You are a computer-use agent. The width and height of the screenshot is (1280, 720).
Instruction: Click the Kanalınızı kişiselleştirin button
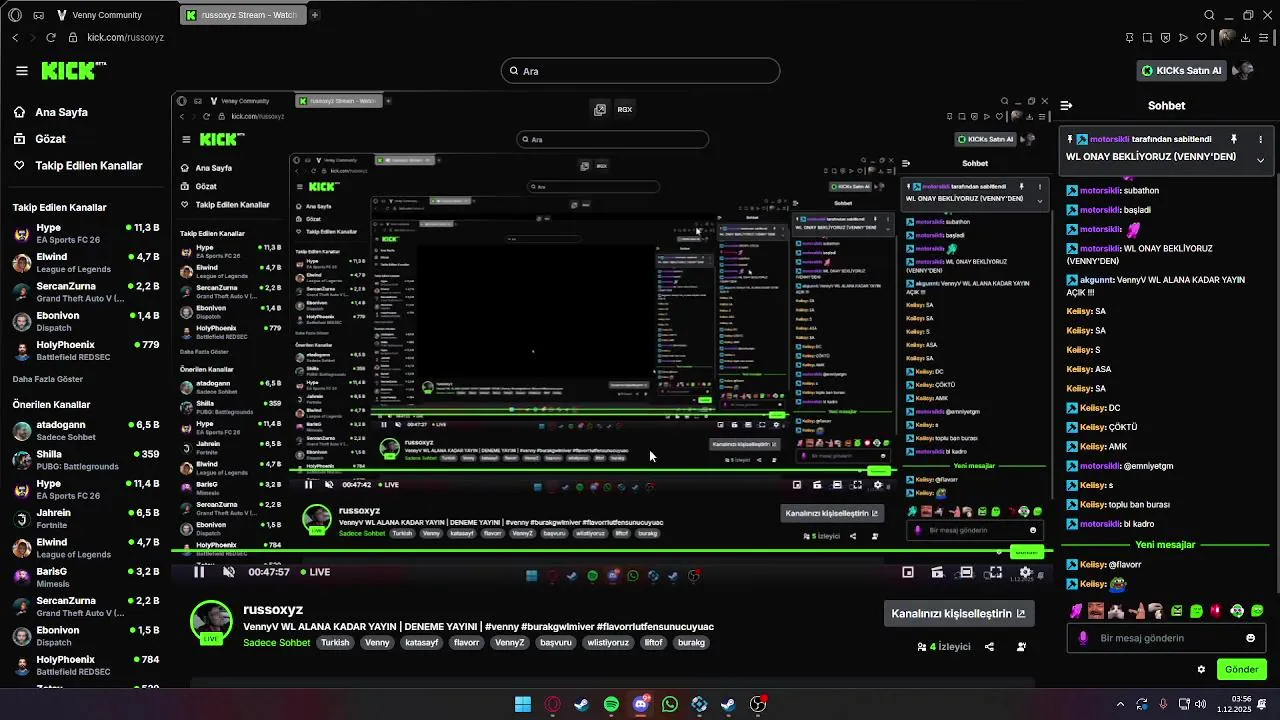click(x=958, y=613)
